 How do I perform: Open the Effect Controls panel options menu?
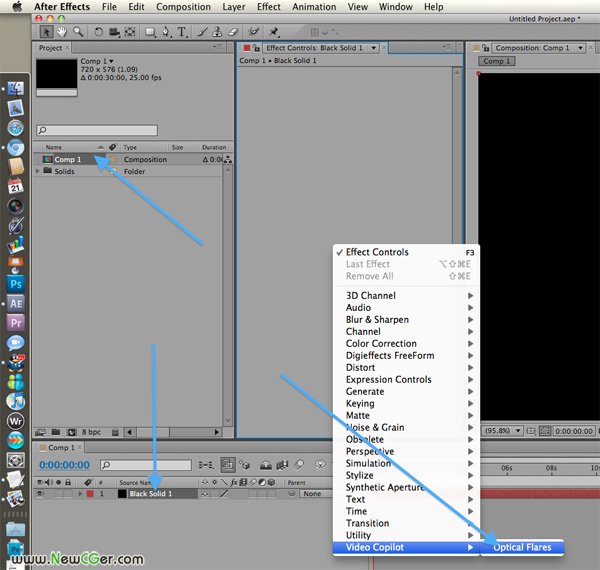click(x=447, y=47)
